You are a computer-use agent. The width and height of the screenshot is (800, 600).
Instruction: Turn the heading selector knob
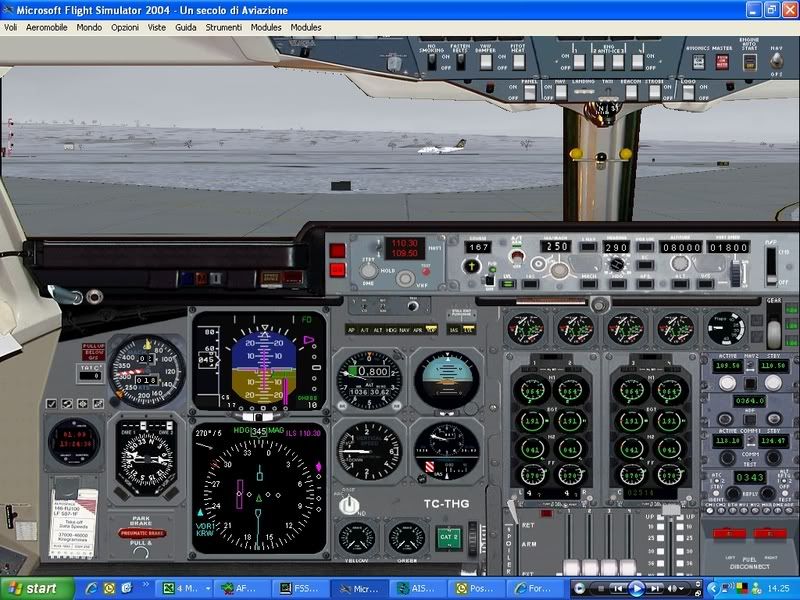click(x=617, y=264)
